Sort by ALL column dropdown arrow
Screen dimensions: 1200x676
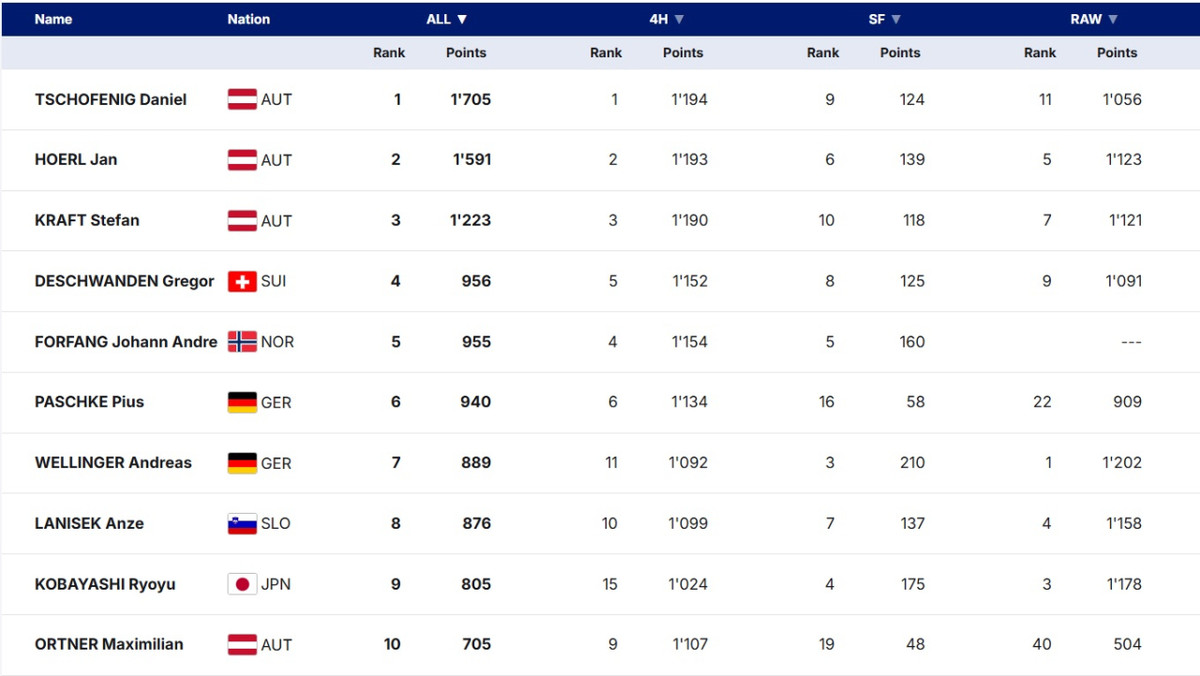pyautogui.click(x=462, y=19)
